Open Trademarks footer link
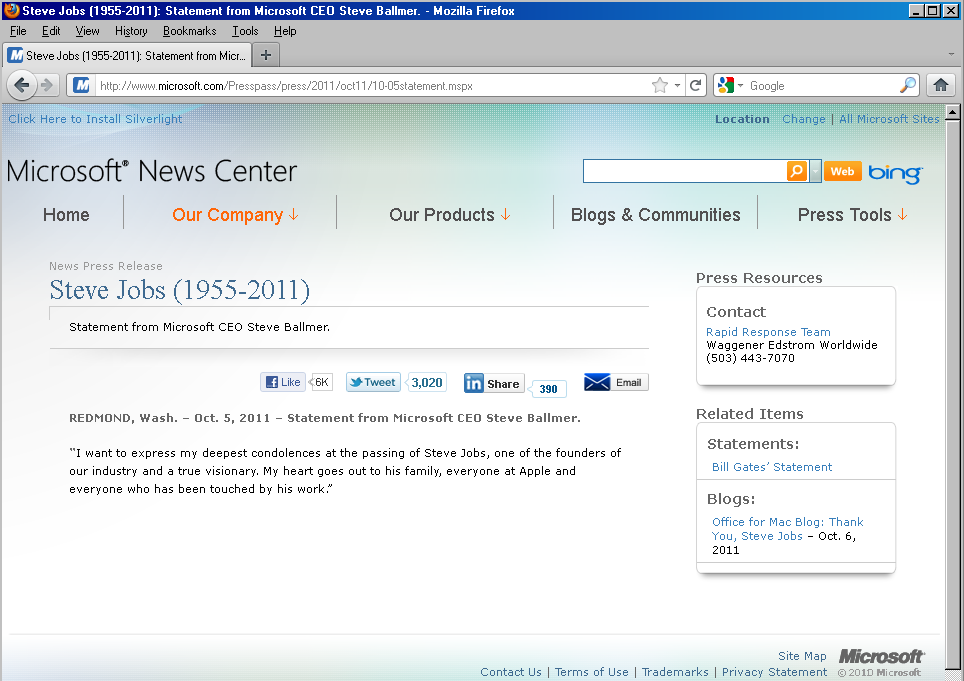Viewport: 964px width, 681px height. pos(675,672)
